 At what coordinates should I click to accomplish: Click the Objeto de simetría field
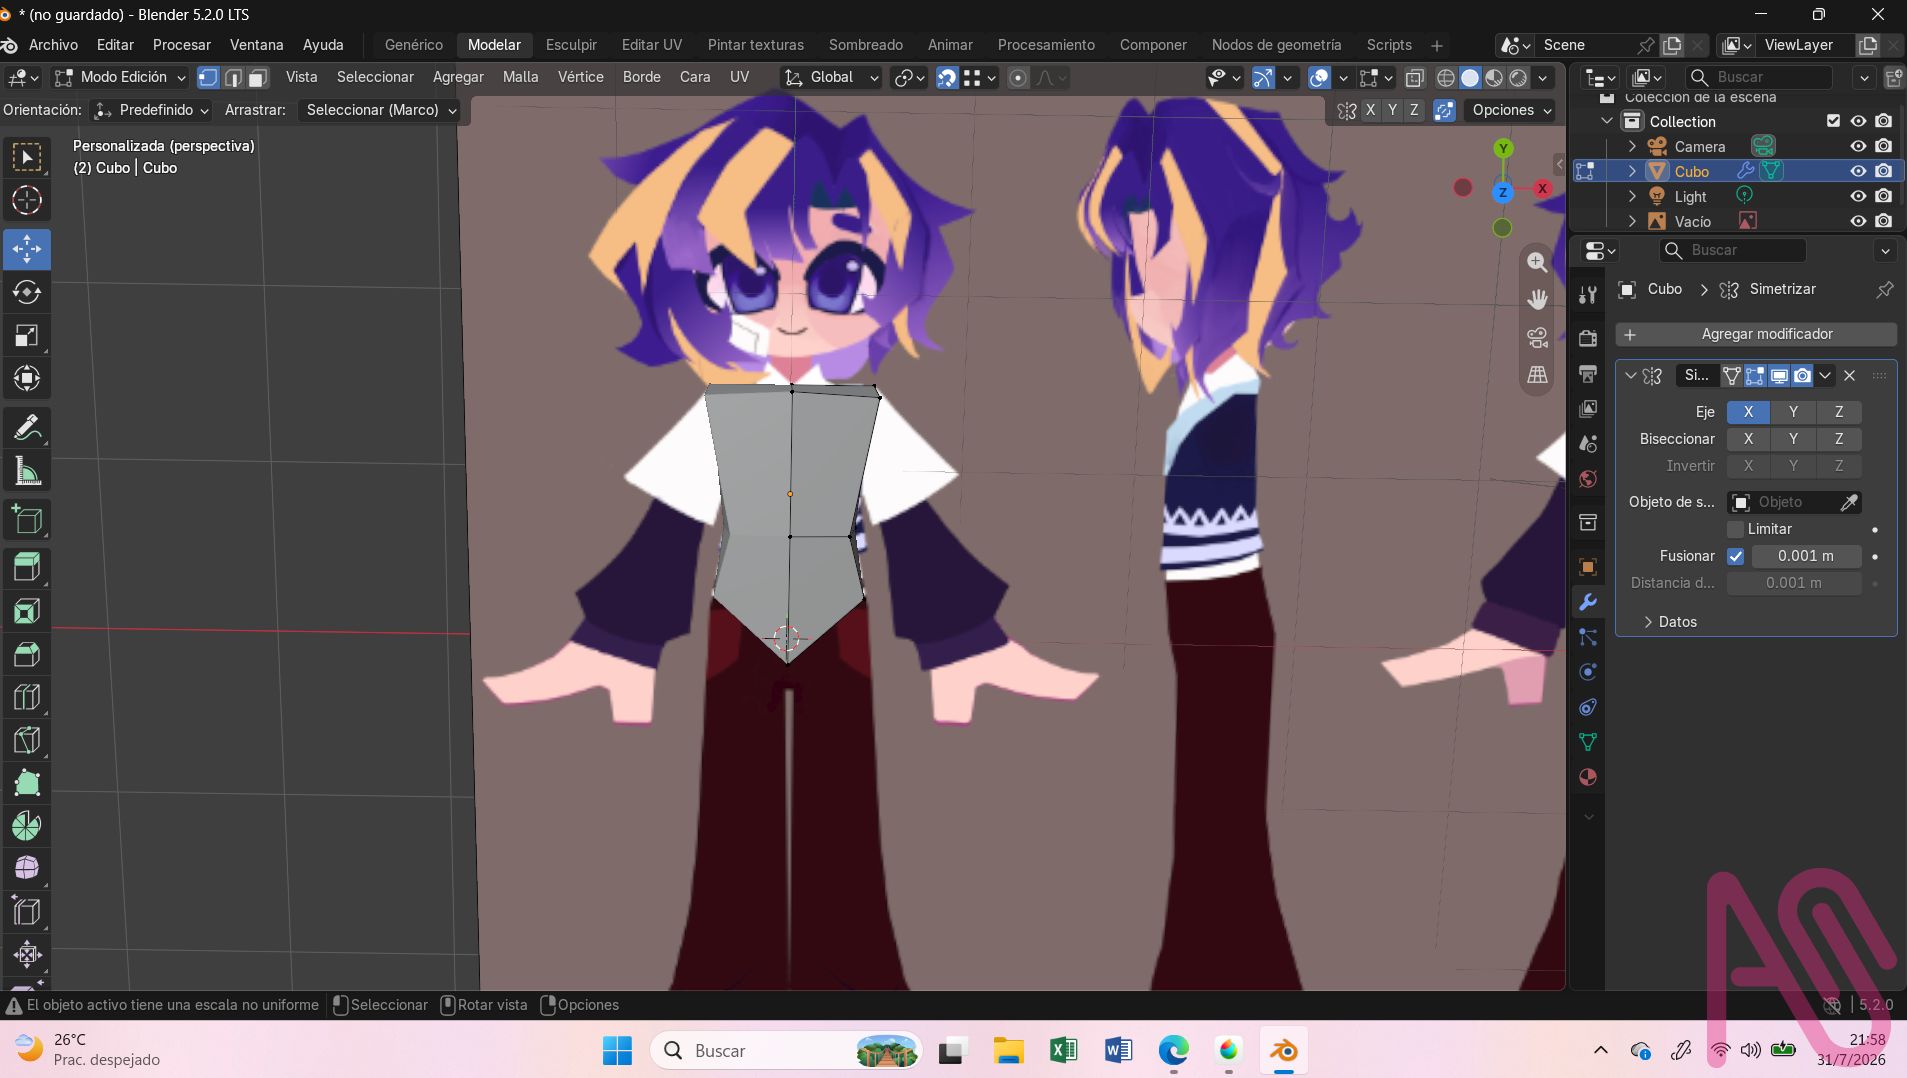[x=1794, y=502]
